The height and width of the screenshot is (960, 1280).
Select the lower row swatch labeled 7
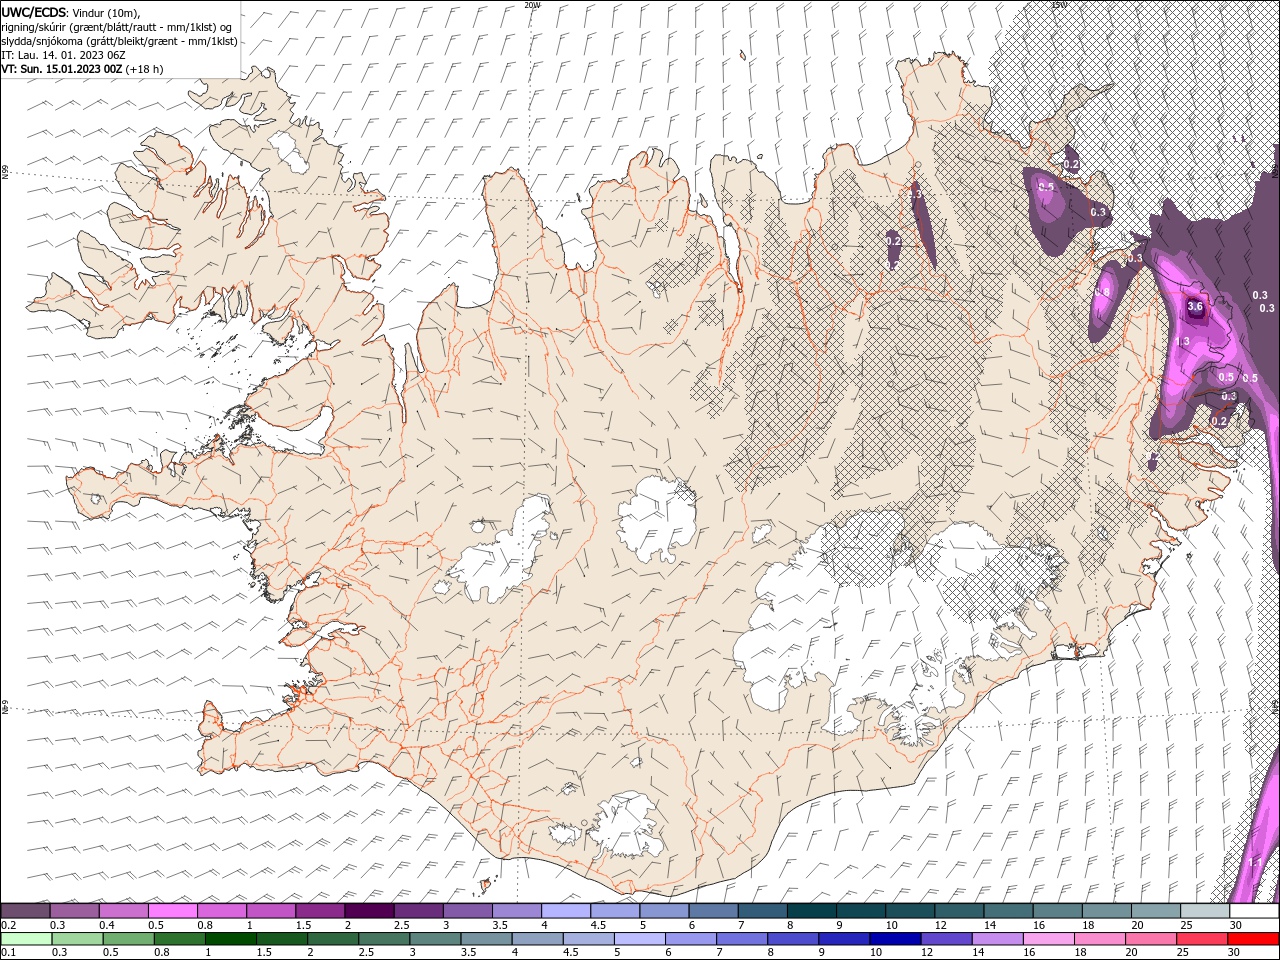(742, 939)
